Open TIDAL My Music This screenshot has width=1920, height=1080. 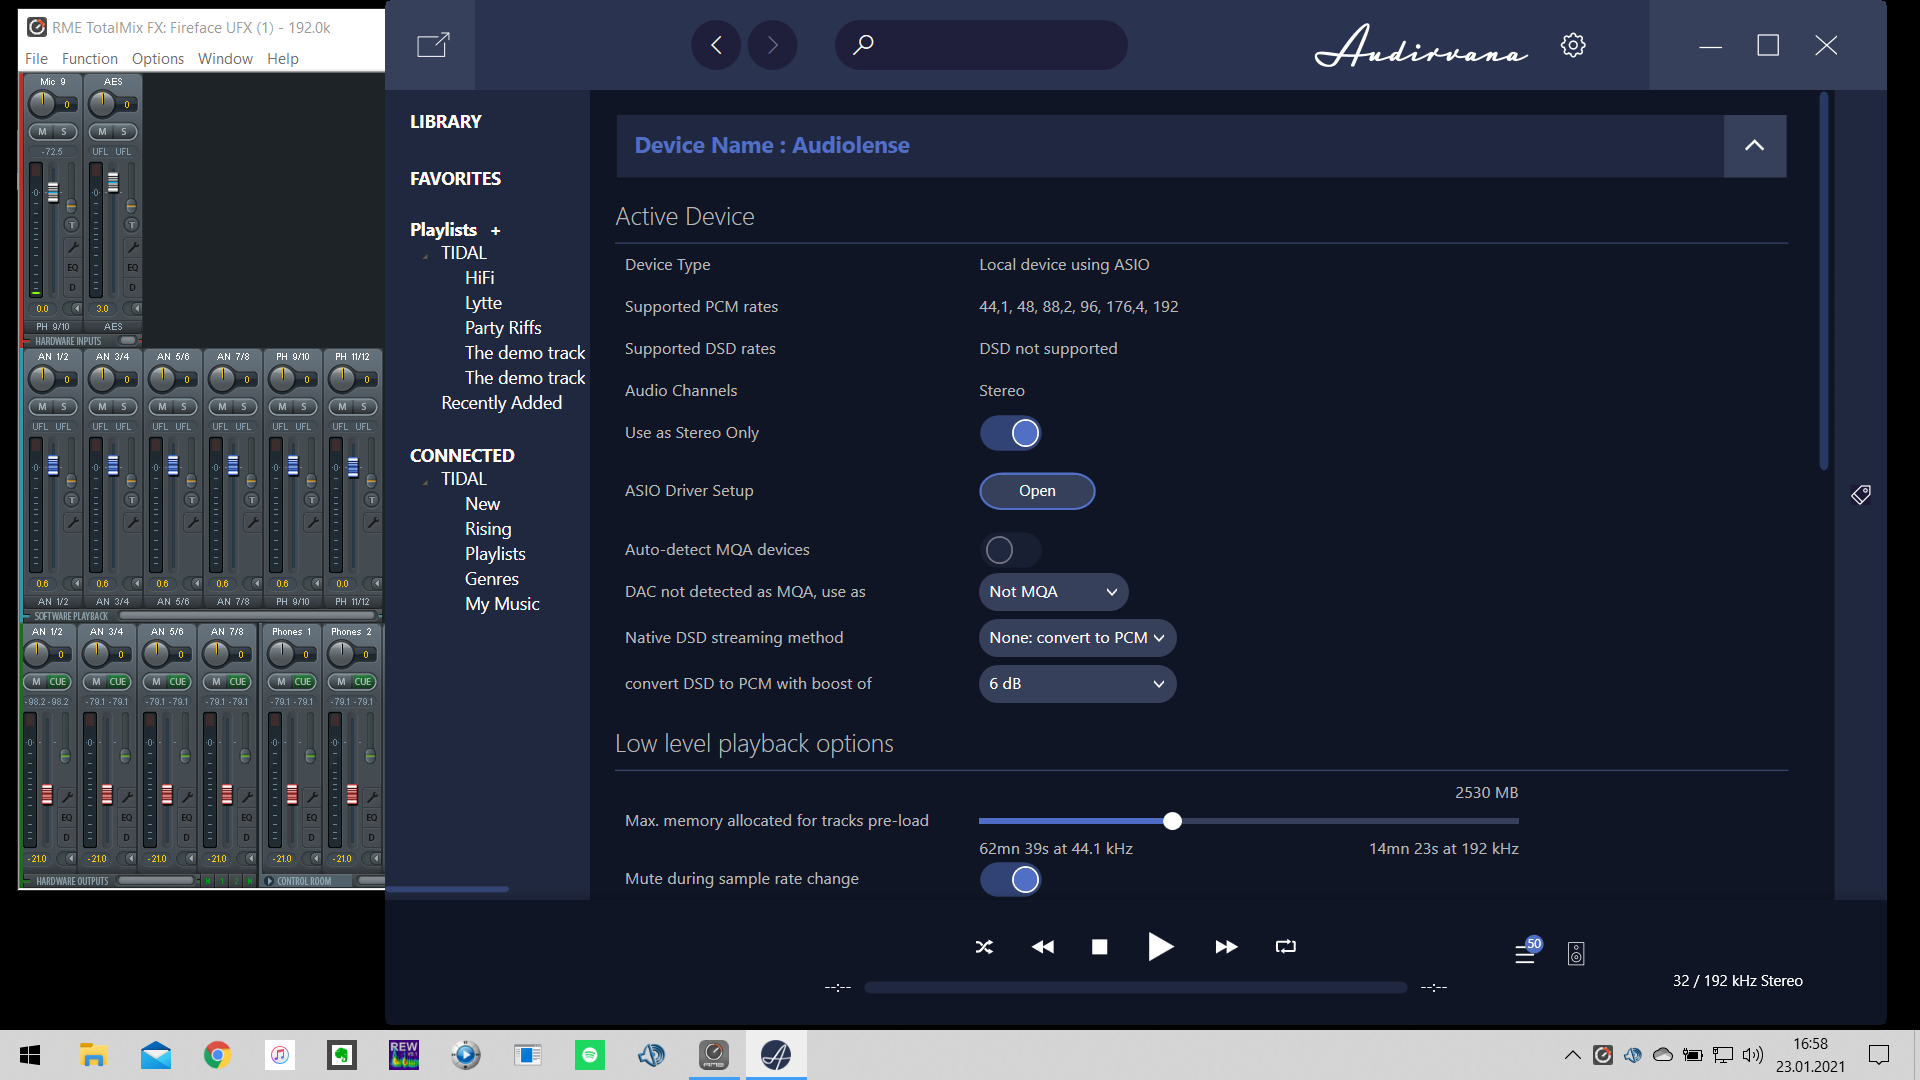click(501, 604)
